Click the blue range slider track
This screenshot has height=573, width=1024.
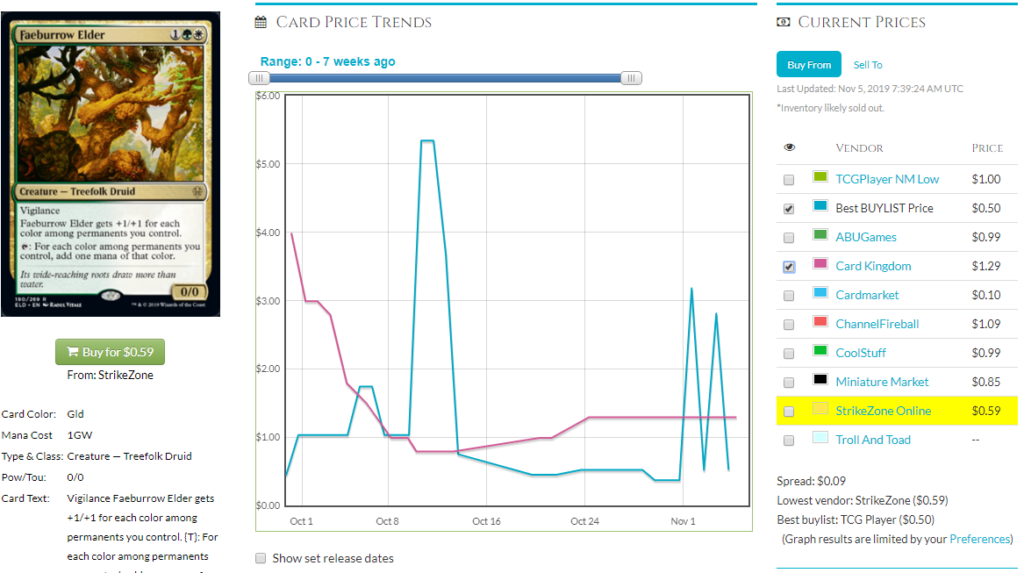[x=445, y=78]
